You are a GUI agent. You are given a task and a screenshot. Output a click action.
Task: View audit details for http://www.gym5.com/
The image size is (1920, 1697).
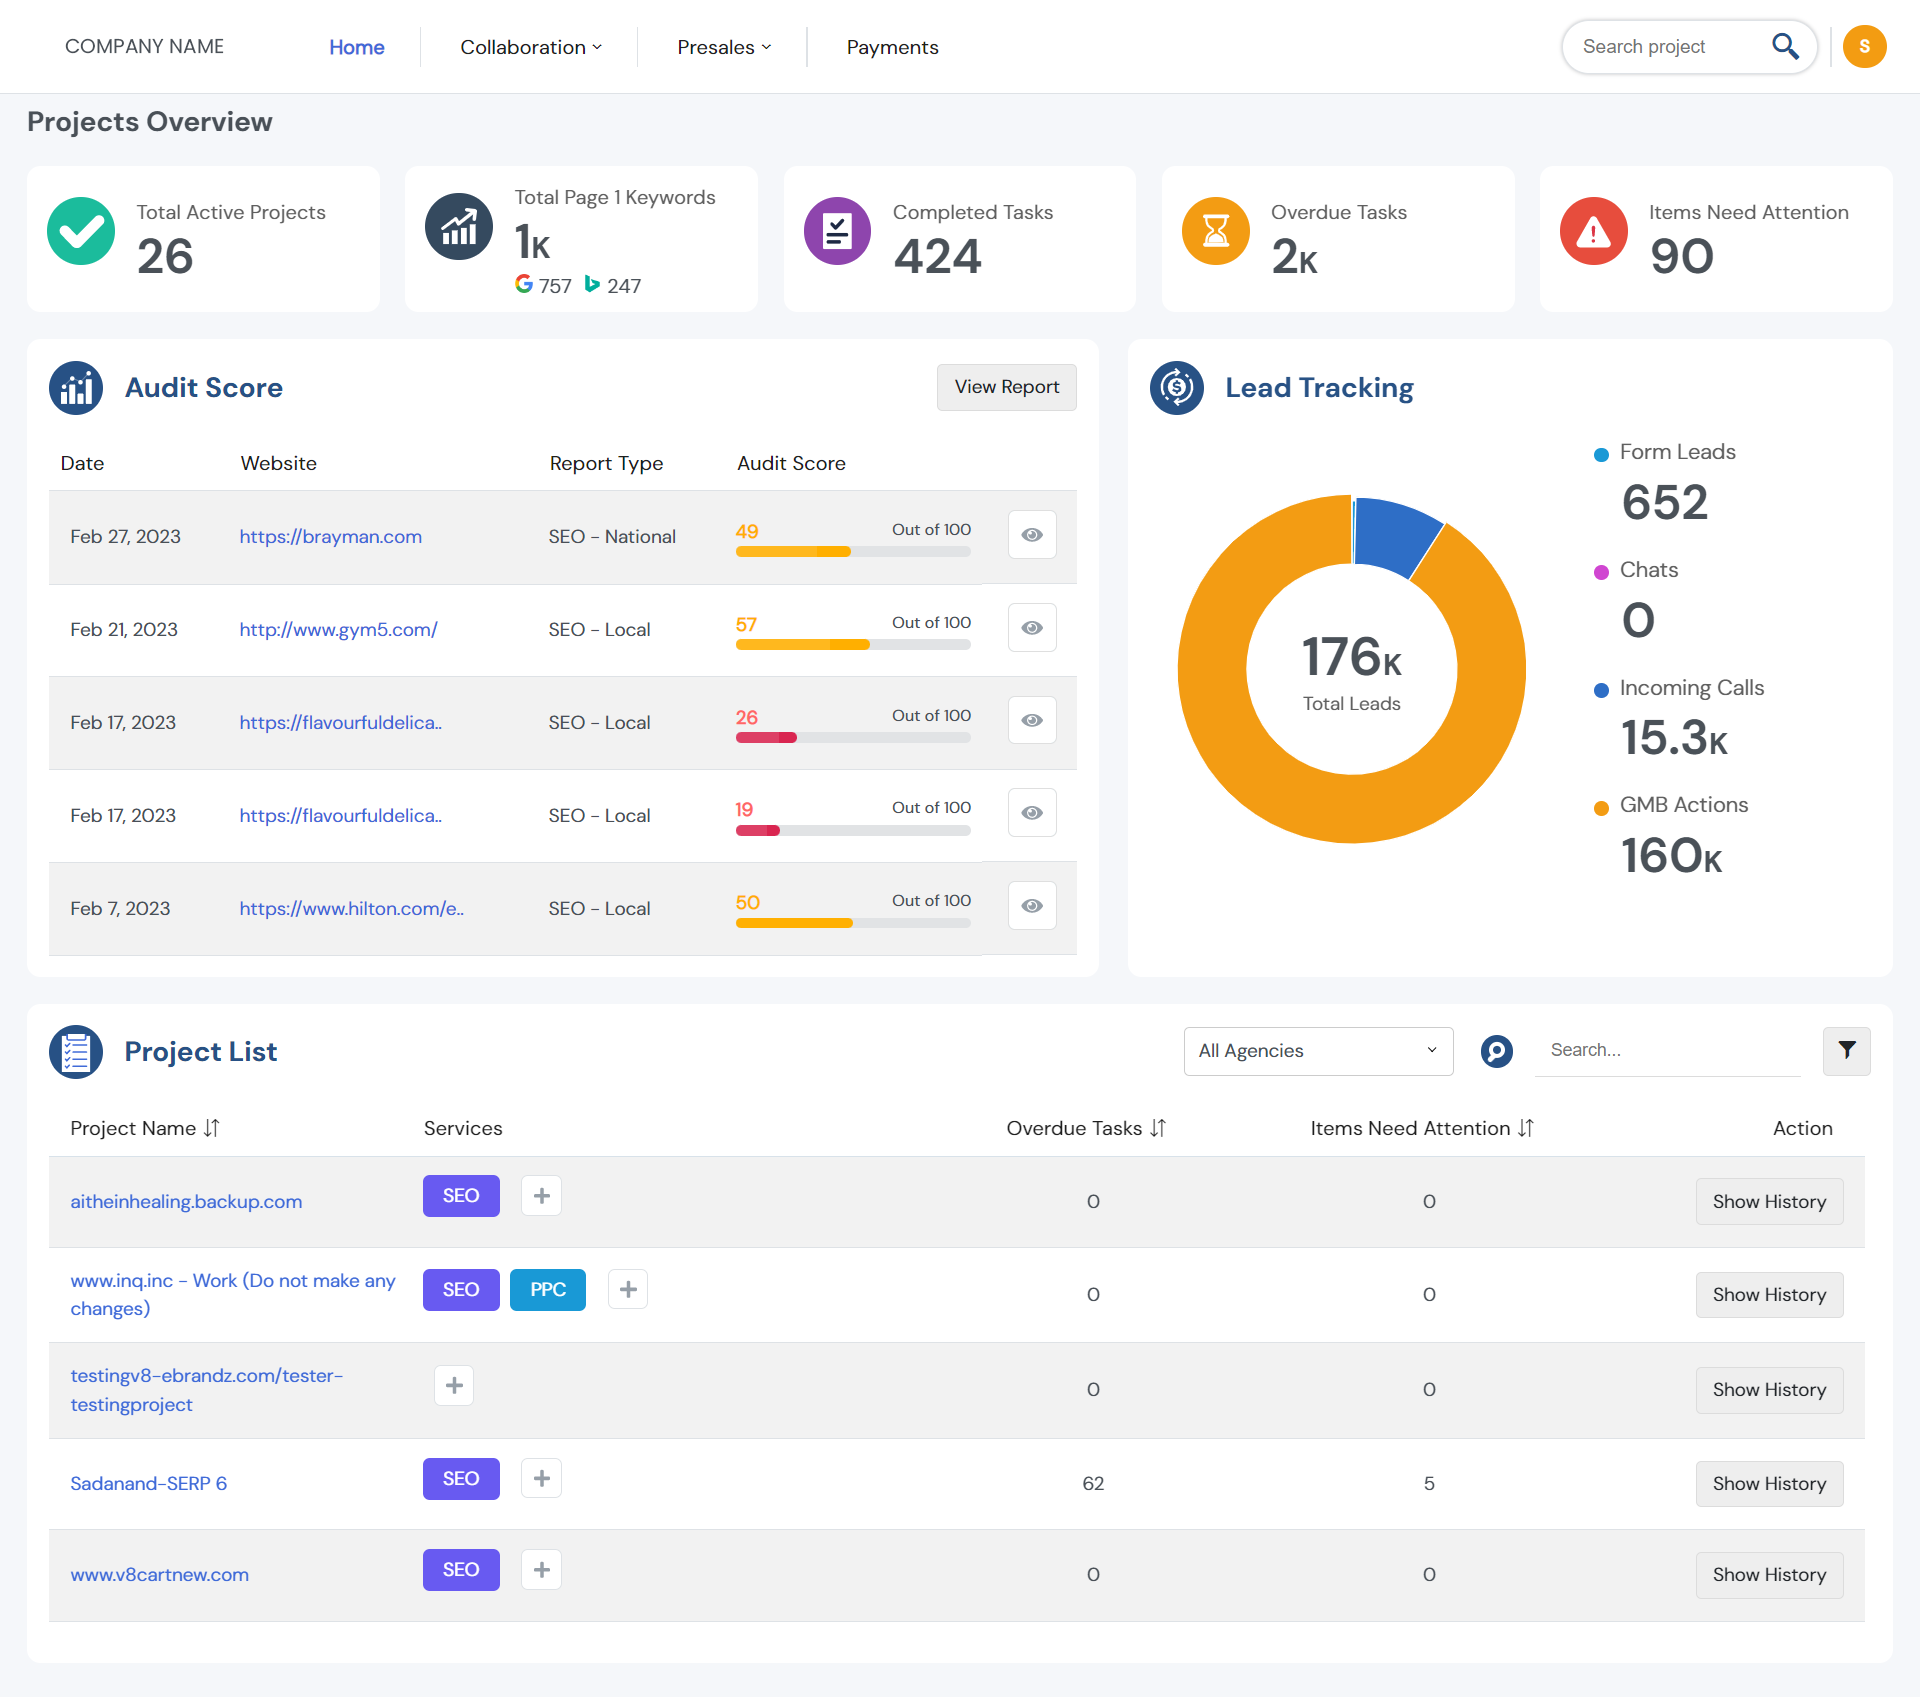coord(1031,627)
